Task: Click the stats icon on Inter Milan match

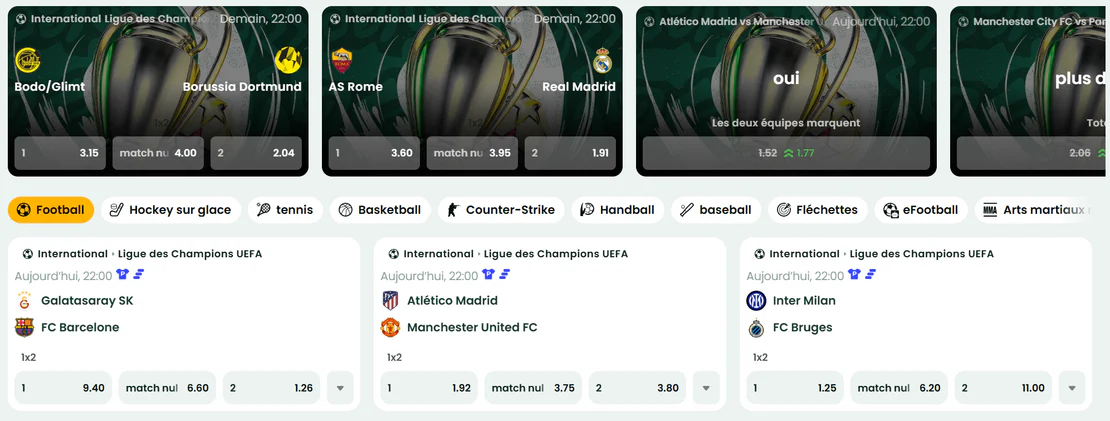Action: click(871, 275)
